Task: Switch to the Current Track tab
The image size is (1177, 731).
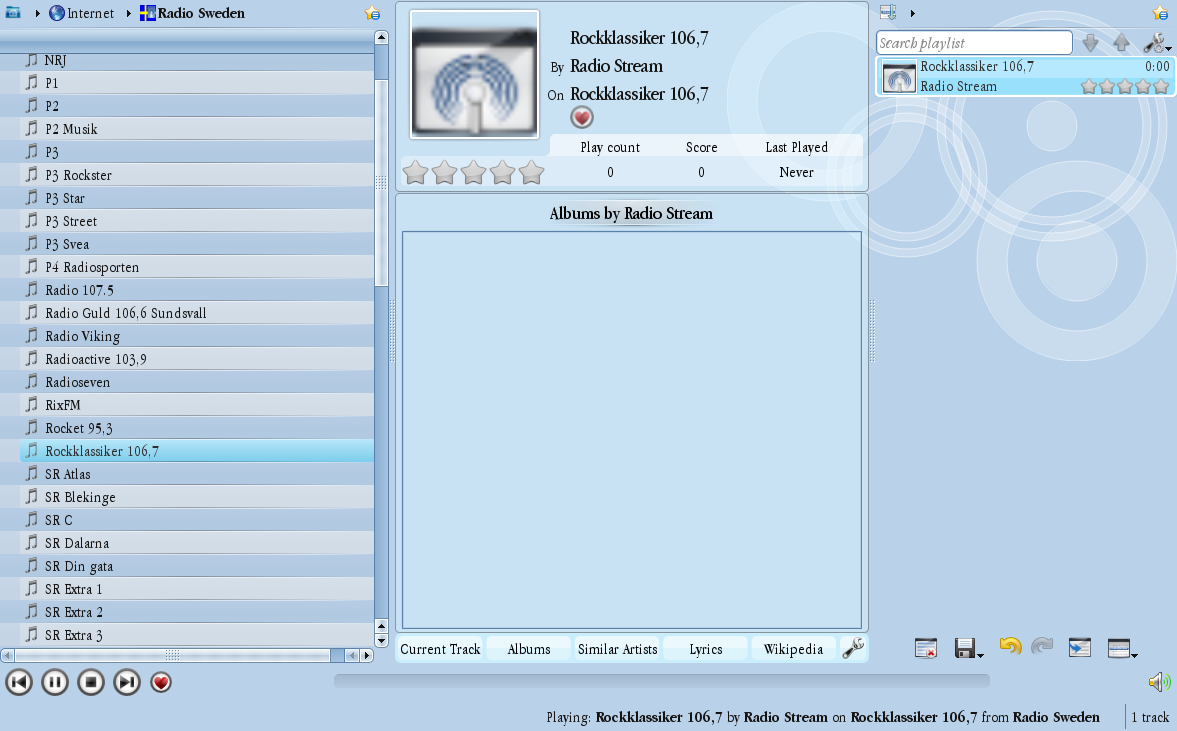Action: tap(440, 649)
